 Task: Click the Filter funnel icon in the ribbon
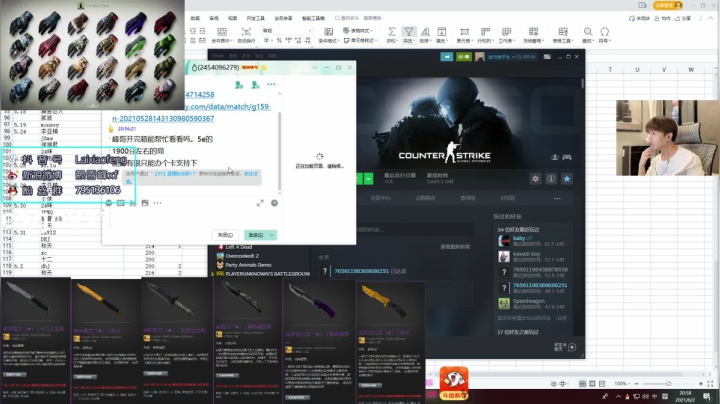pos(408,32)
